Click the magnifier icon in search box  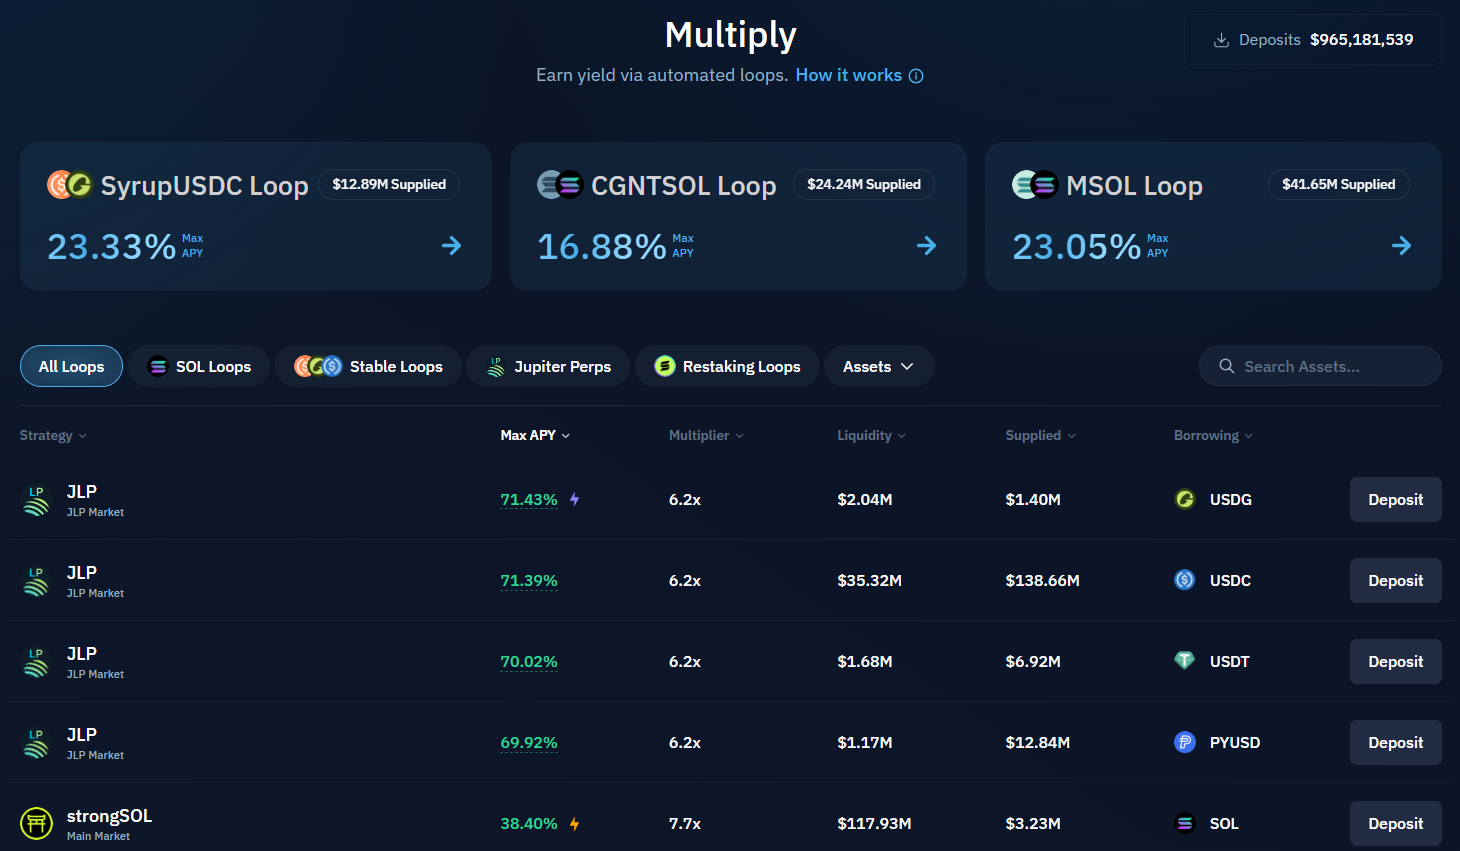(x=1227, y=367)
